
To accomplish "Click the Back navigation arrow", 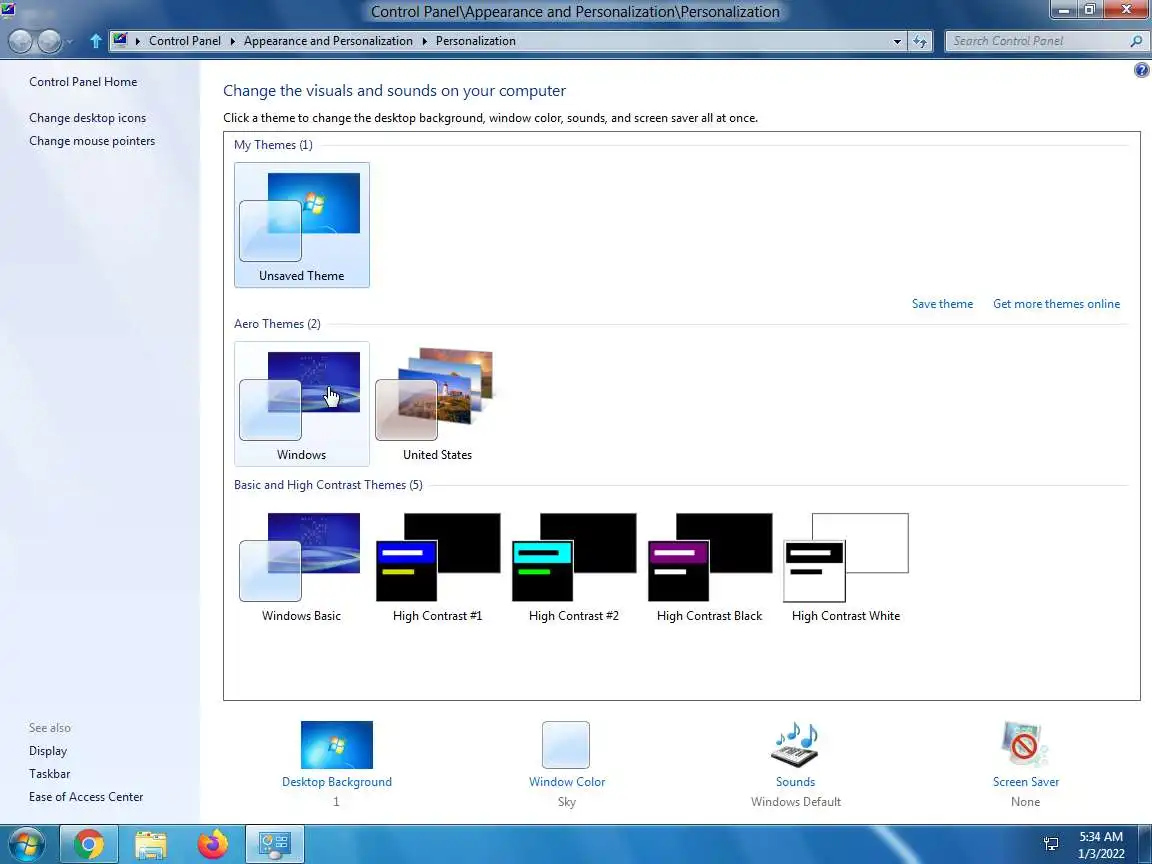I will pos(21,41).
